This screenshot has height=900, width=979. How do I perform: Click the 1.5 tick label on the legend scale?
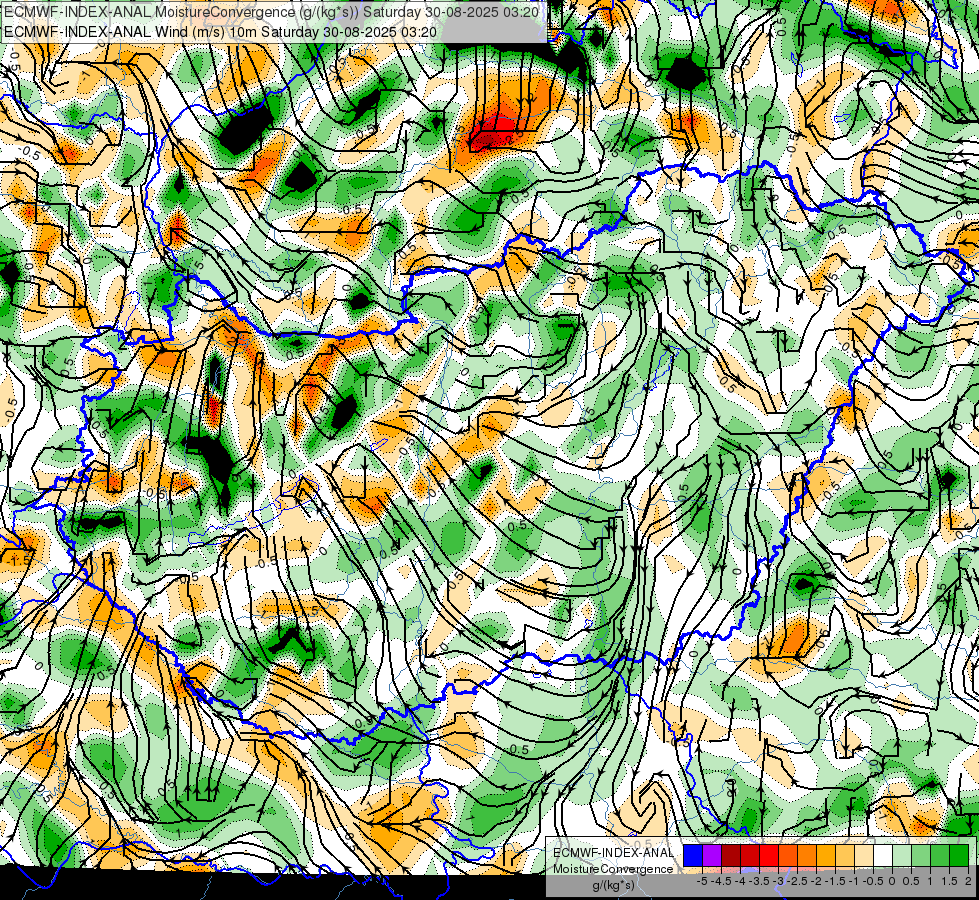(x=949, y=881)
